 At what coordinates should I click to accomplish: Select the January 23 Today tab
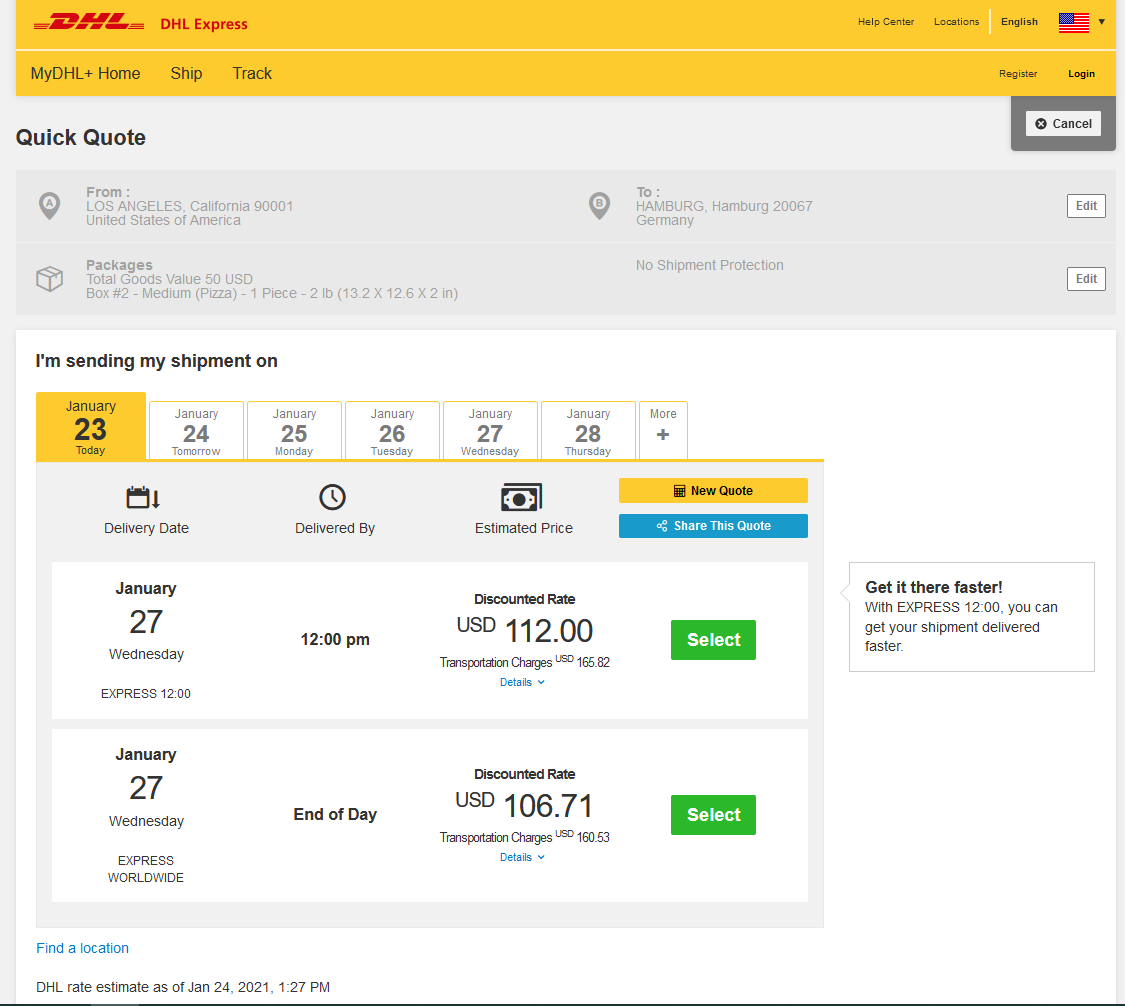(91, 427)
